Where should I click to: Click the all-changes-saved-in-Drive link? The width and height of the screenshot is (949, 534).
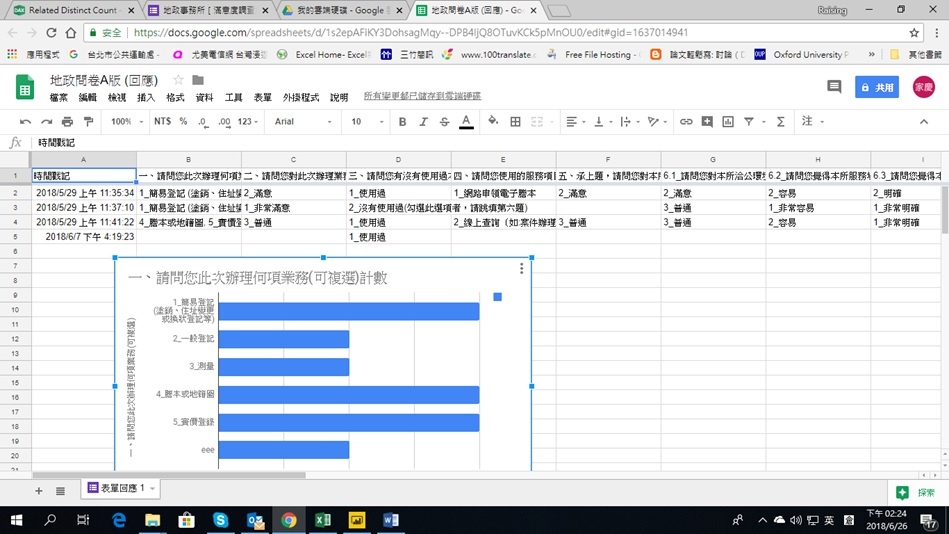[422, 96]
